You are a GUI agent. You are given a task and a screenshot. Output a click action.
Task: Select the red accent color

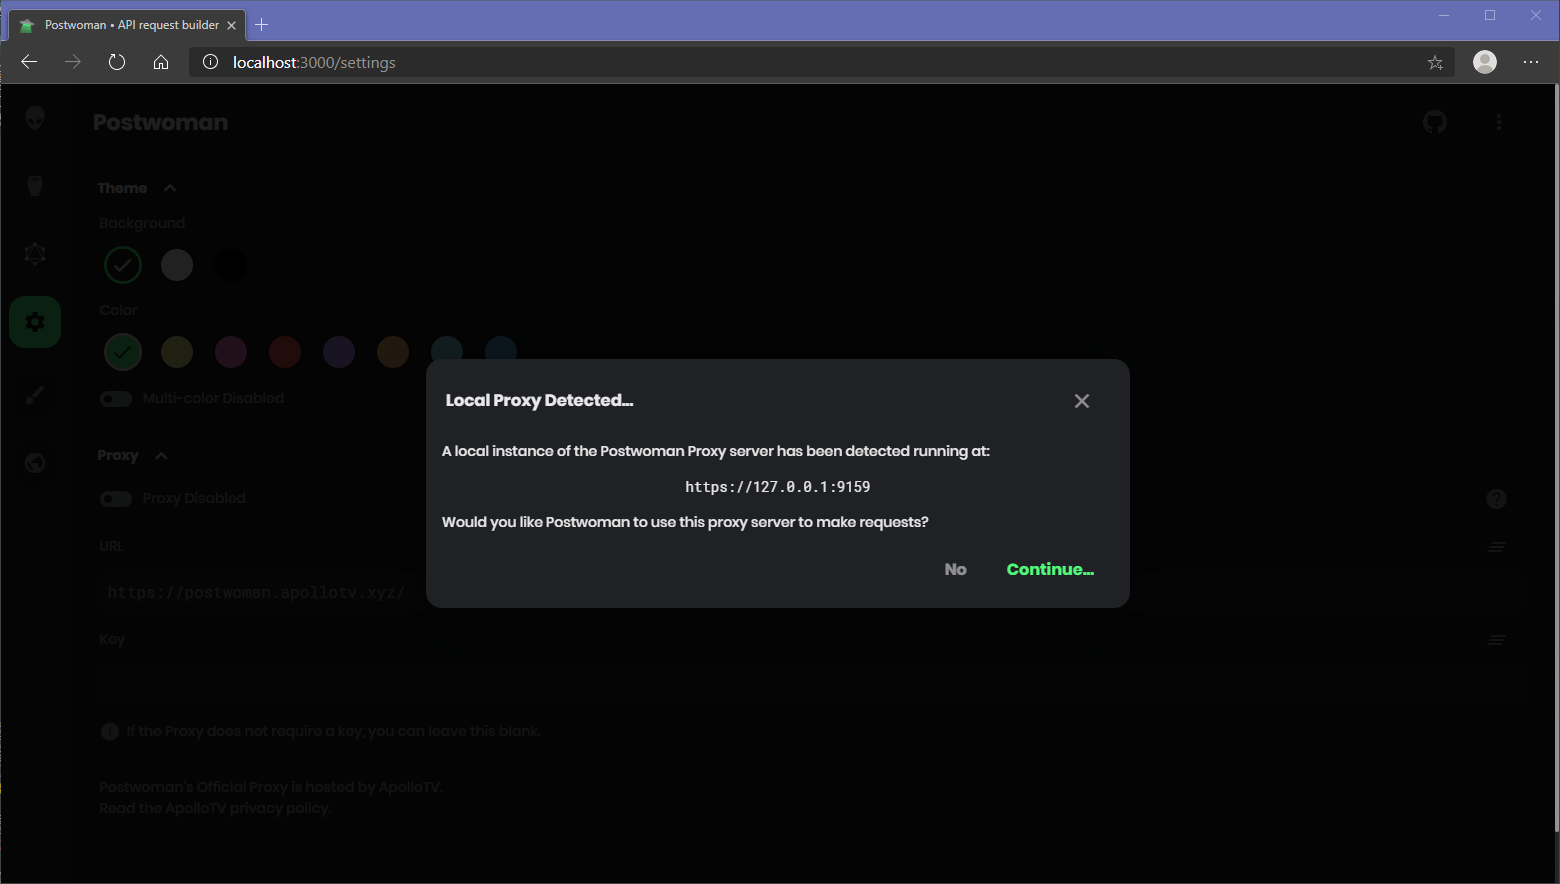pyautogui.click(x=285, y=352)
